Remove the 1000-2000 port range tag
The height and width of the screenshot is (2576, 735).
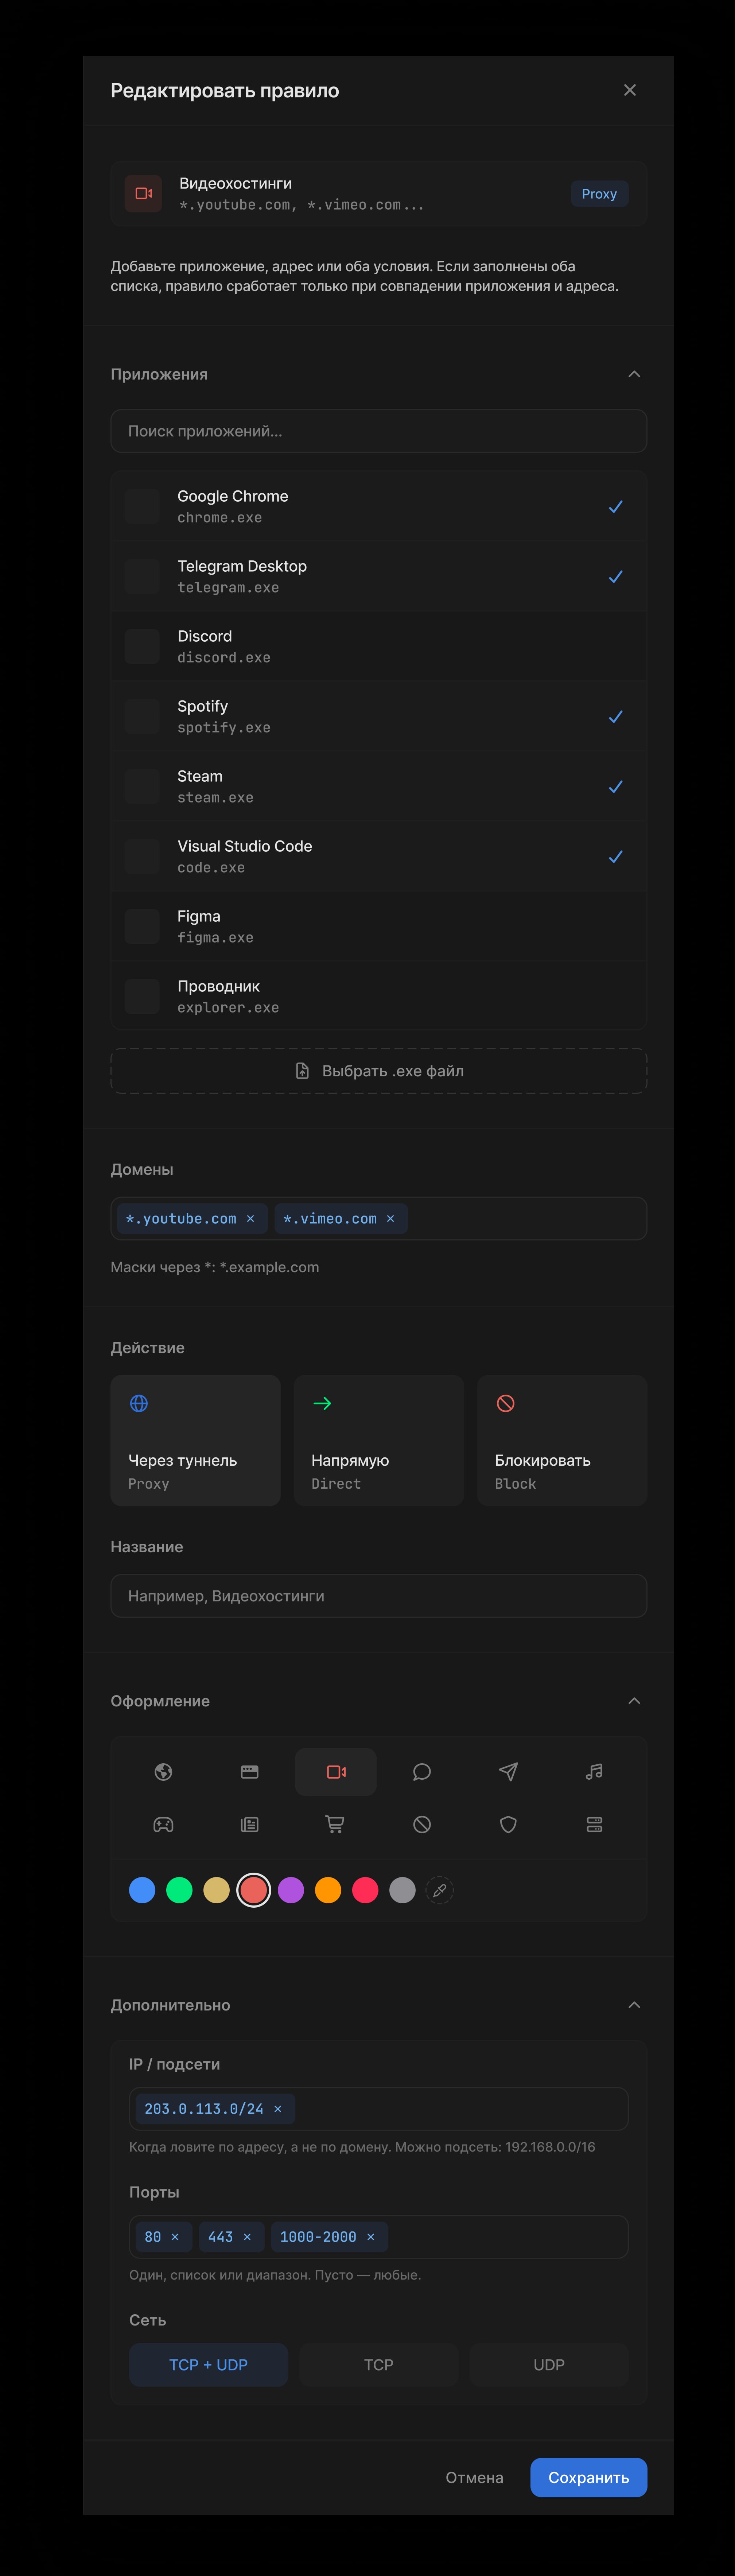click(x=371, y=2236)
